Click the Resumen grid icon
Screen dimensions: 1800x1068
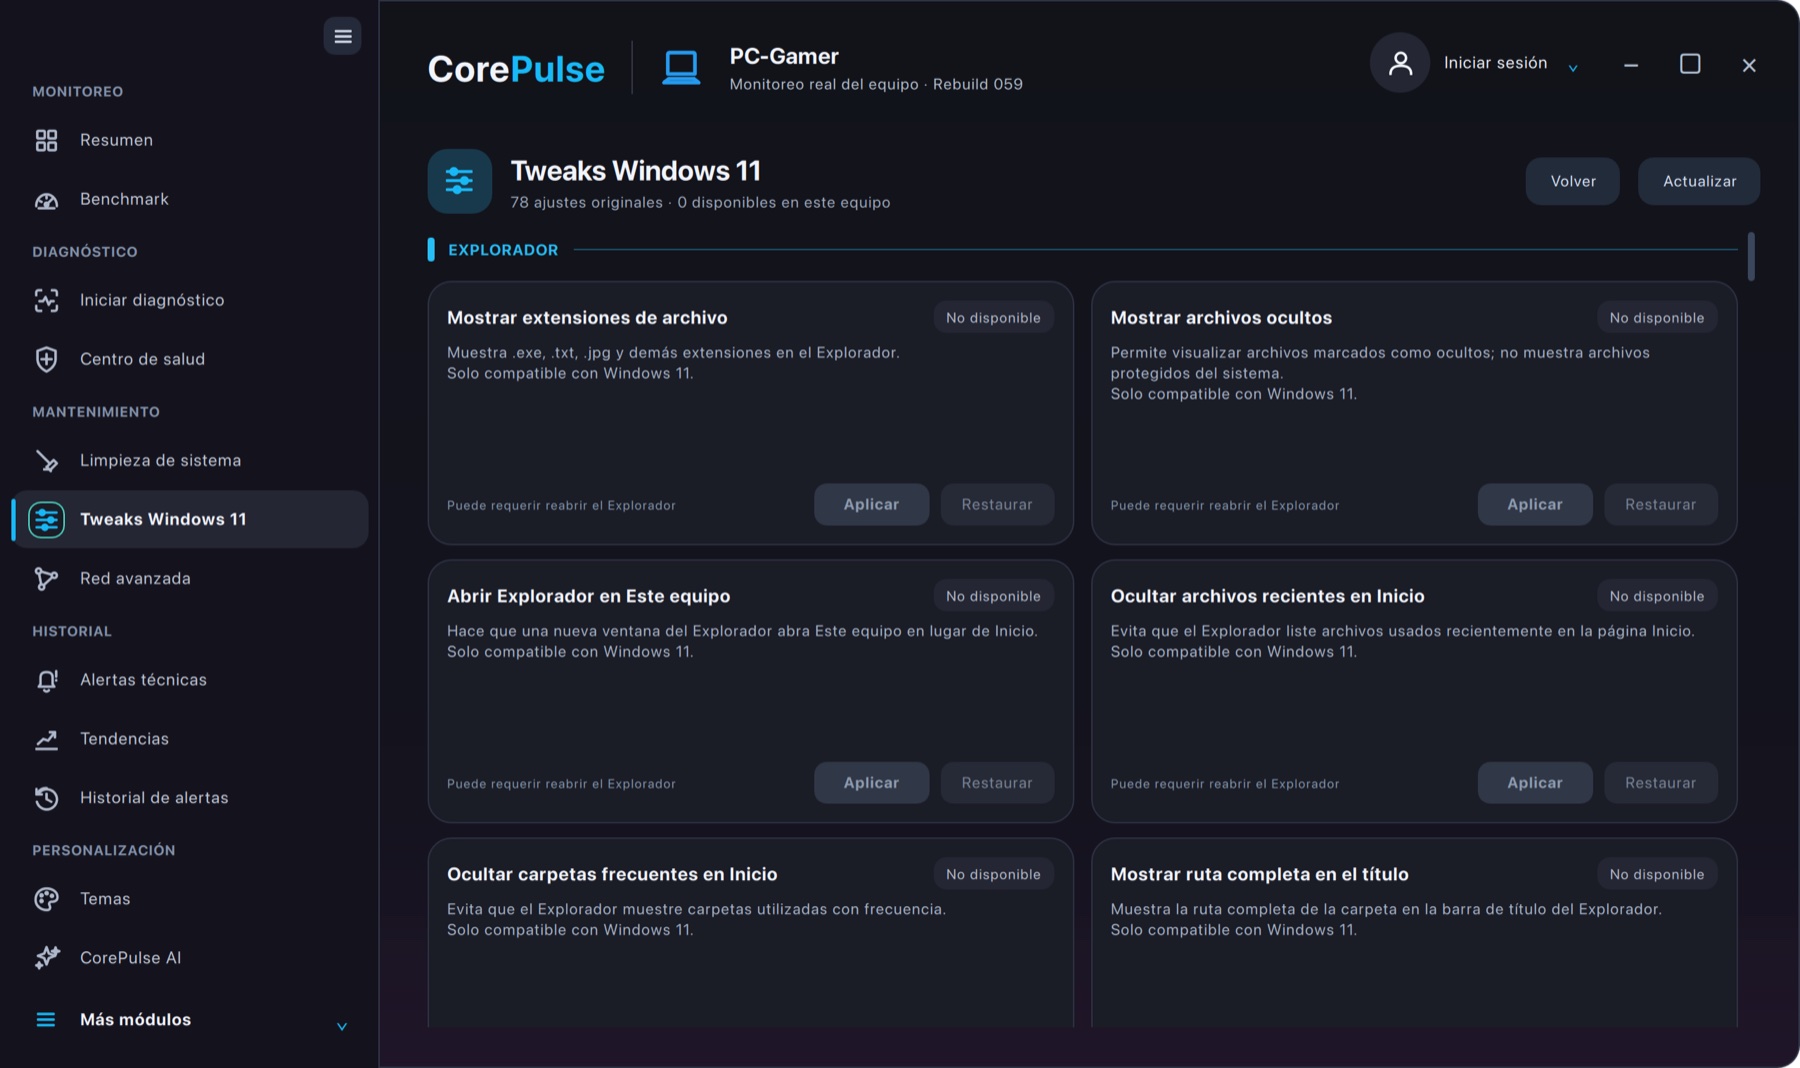coord(47,140)
